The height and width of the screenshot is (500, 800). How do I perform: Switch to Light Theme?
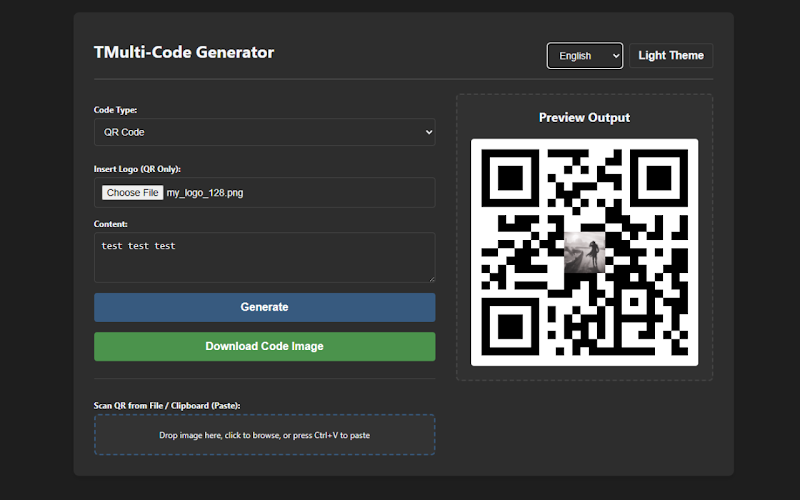click(671, 56)
